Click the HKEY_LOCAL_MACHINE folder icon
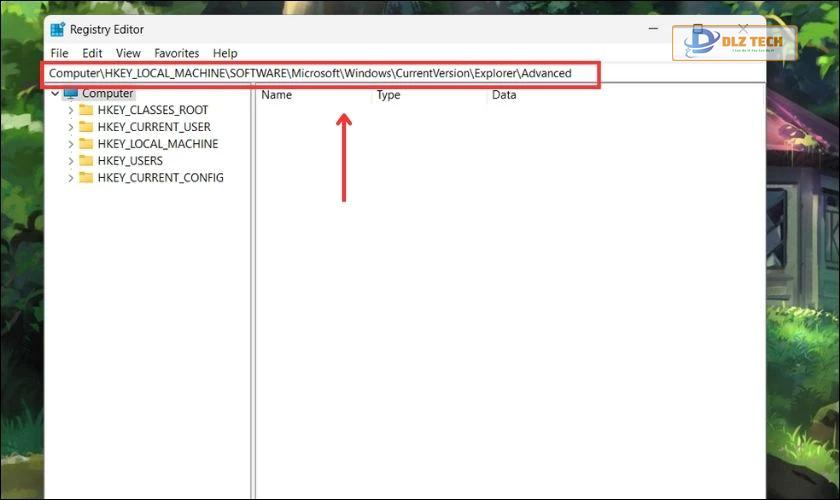This screenshot has height=500, width=840. [86, 144]
